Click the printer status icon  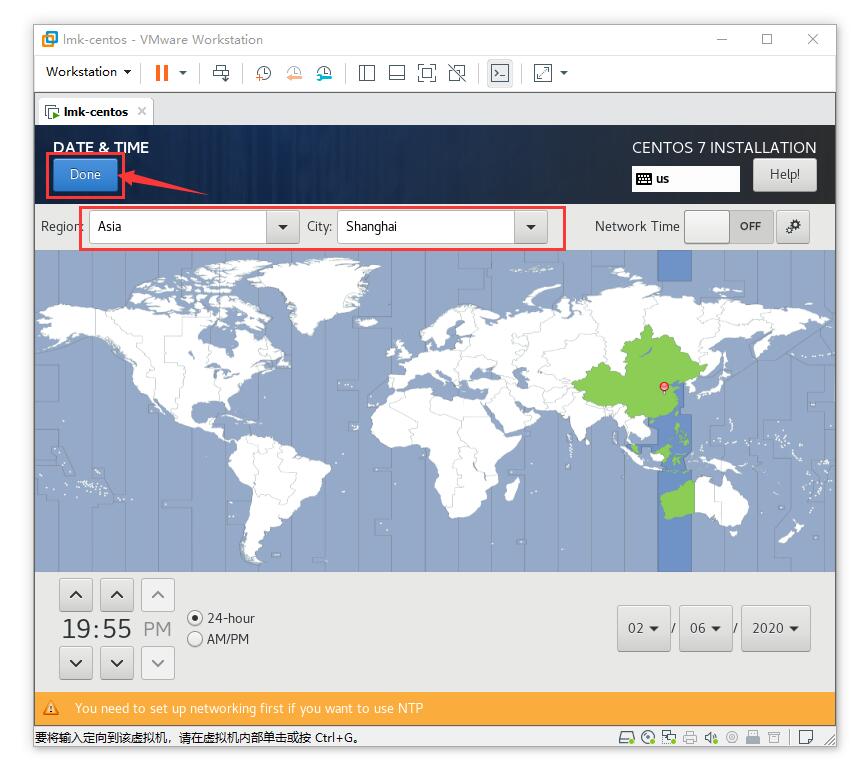pos(690,738)
